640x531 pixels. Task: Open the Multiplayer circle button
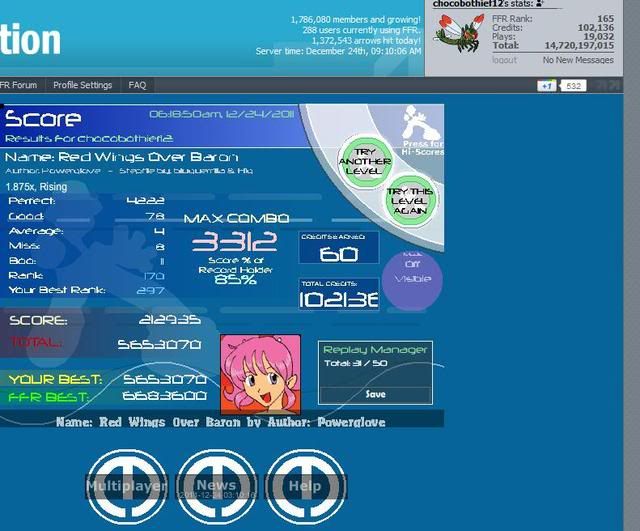pos(126,487)
